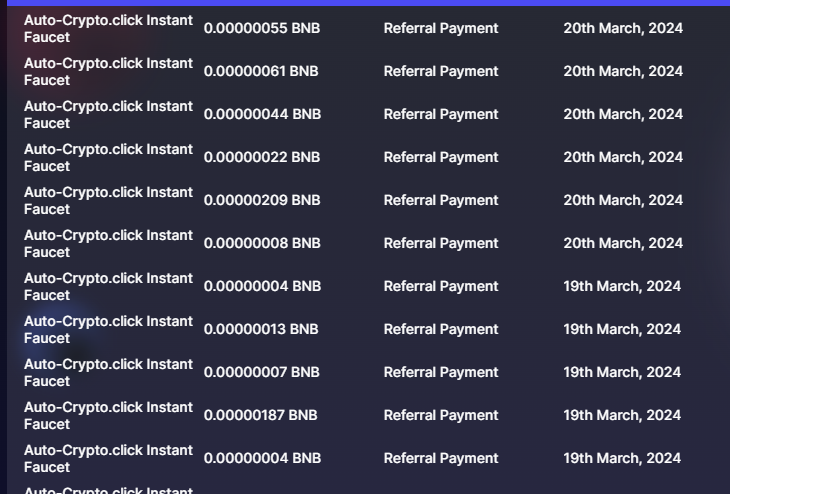Screen dimensions: 818x494
Task: Select the date for the 0.00000008 BNB payment
Action: coord(622,243)
